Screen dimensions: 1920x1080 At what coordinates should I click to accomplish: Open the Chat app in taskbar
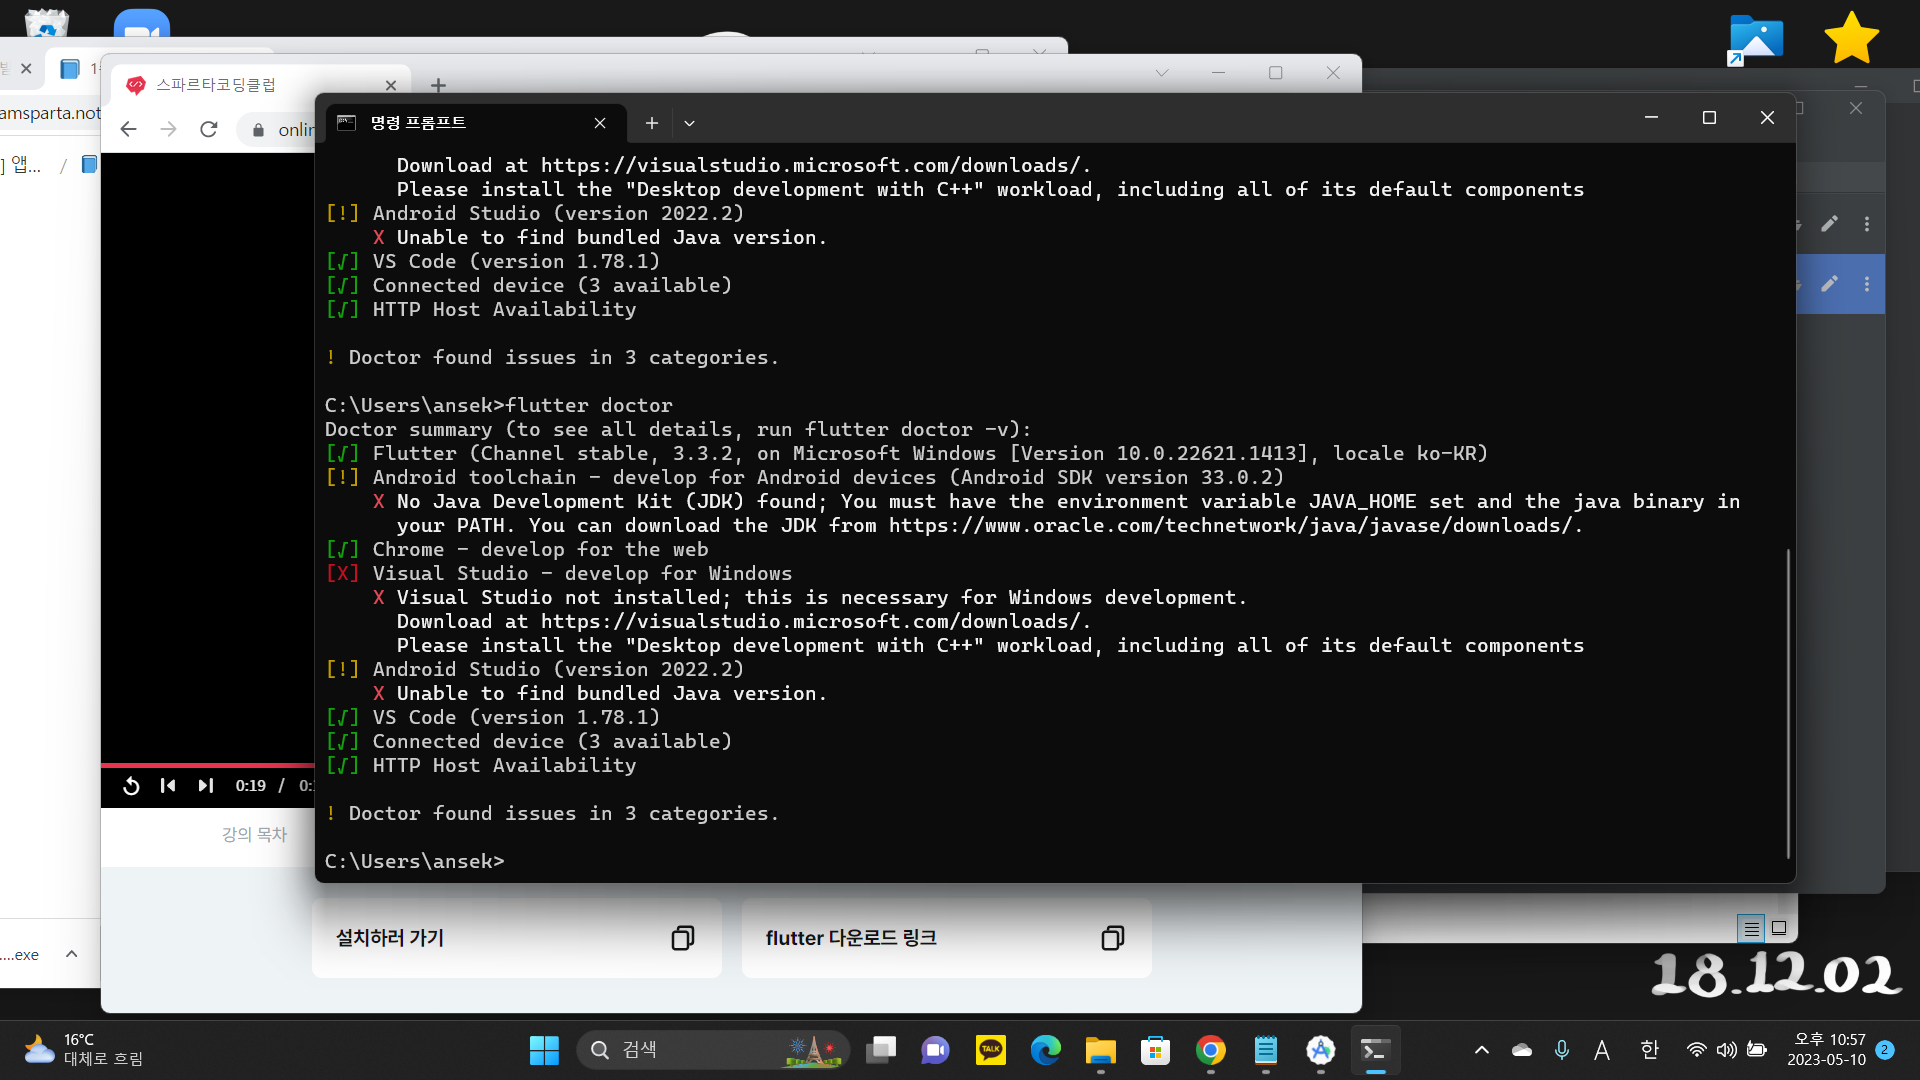click(x=936, y=1050)
